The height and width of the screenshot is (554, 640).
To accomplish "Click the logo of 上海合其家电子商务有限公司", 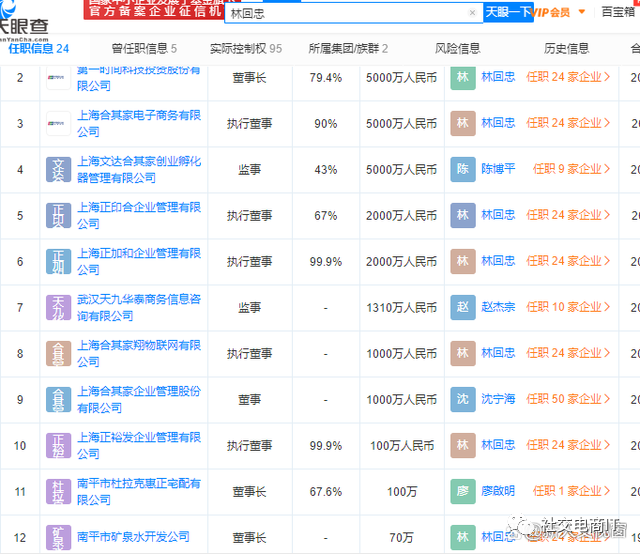I will 58,123.
